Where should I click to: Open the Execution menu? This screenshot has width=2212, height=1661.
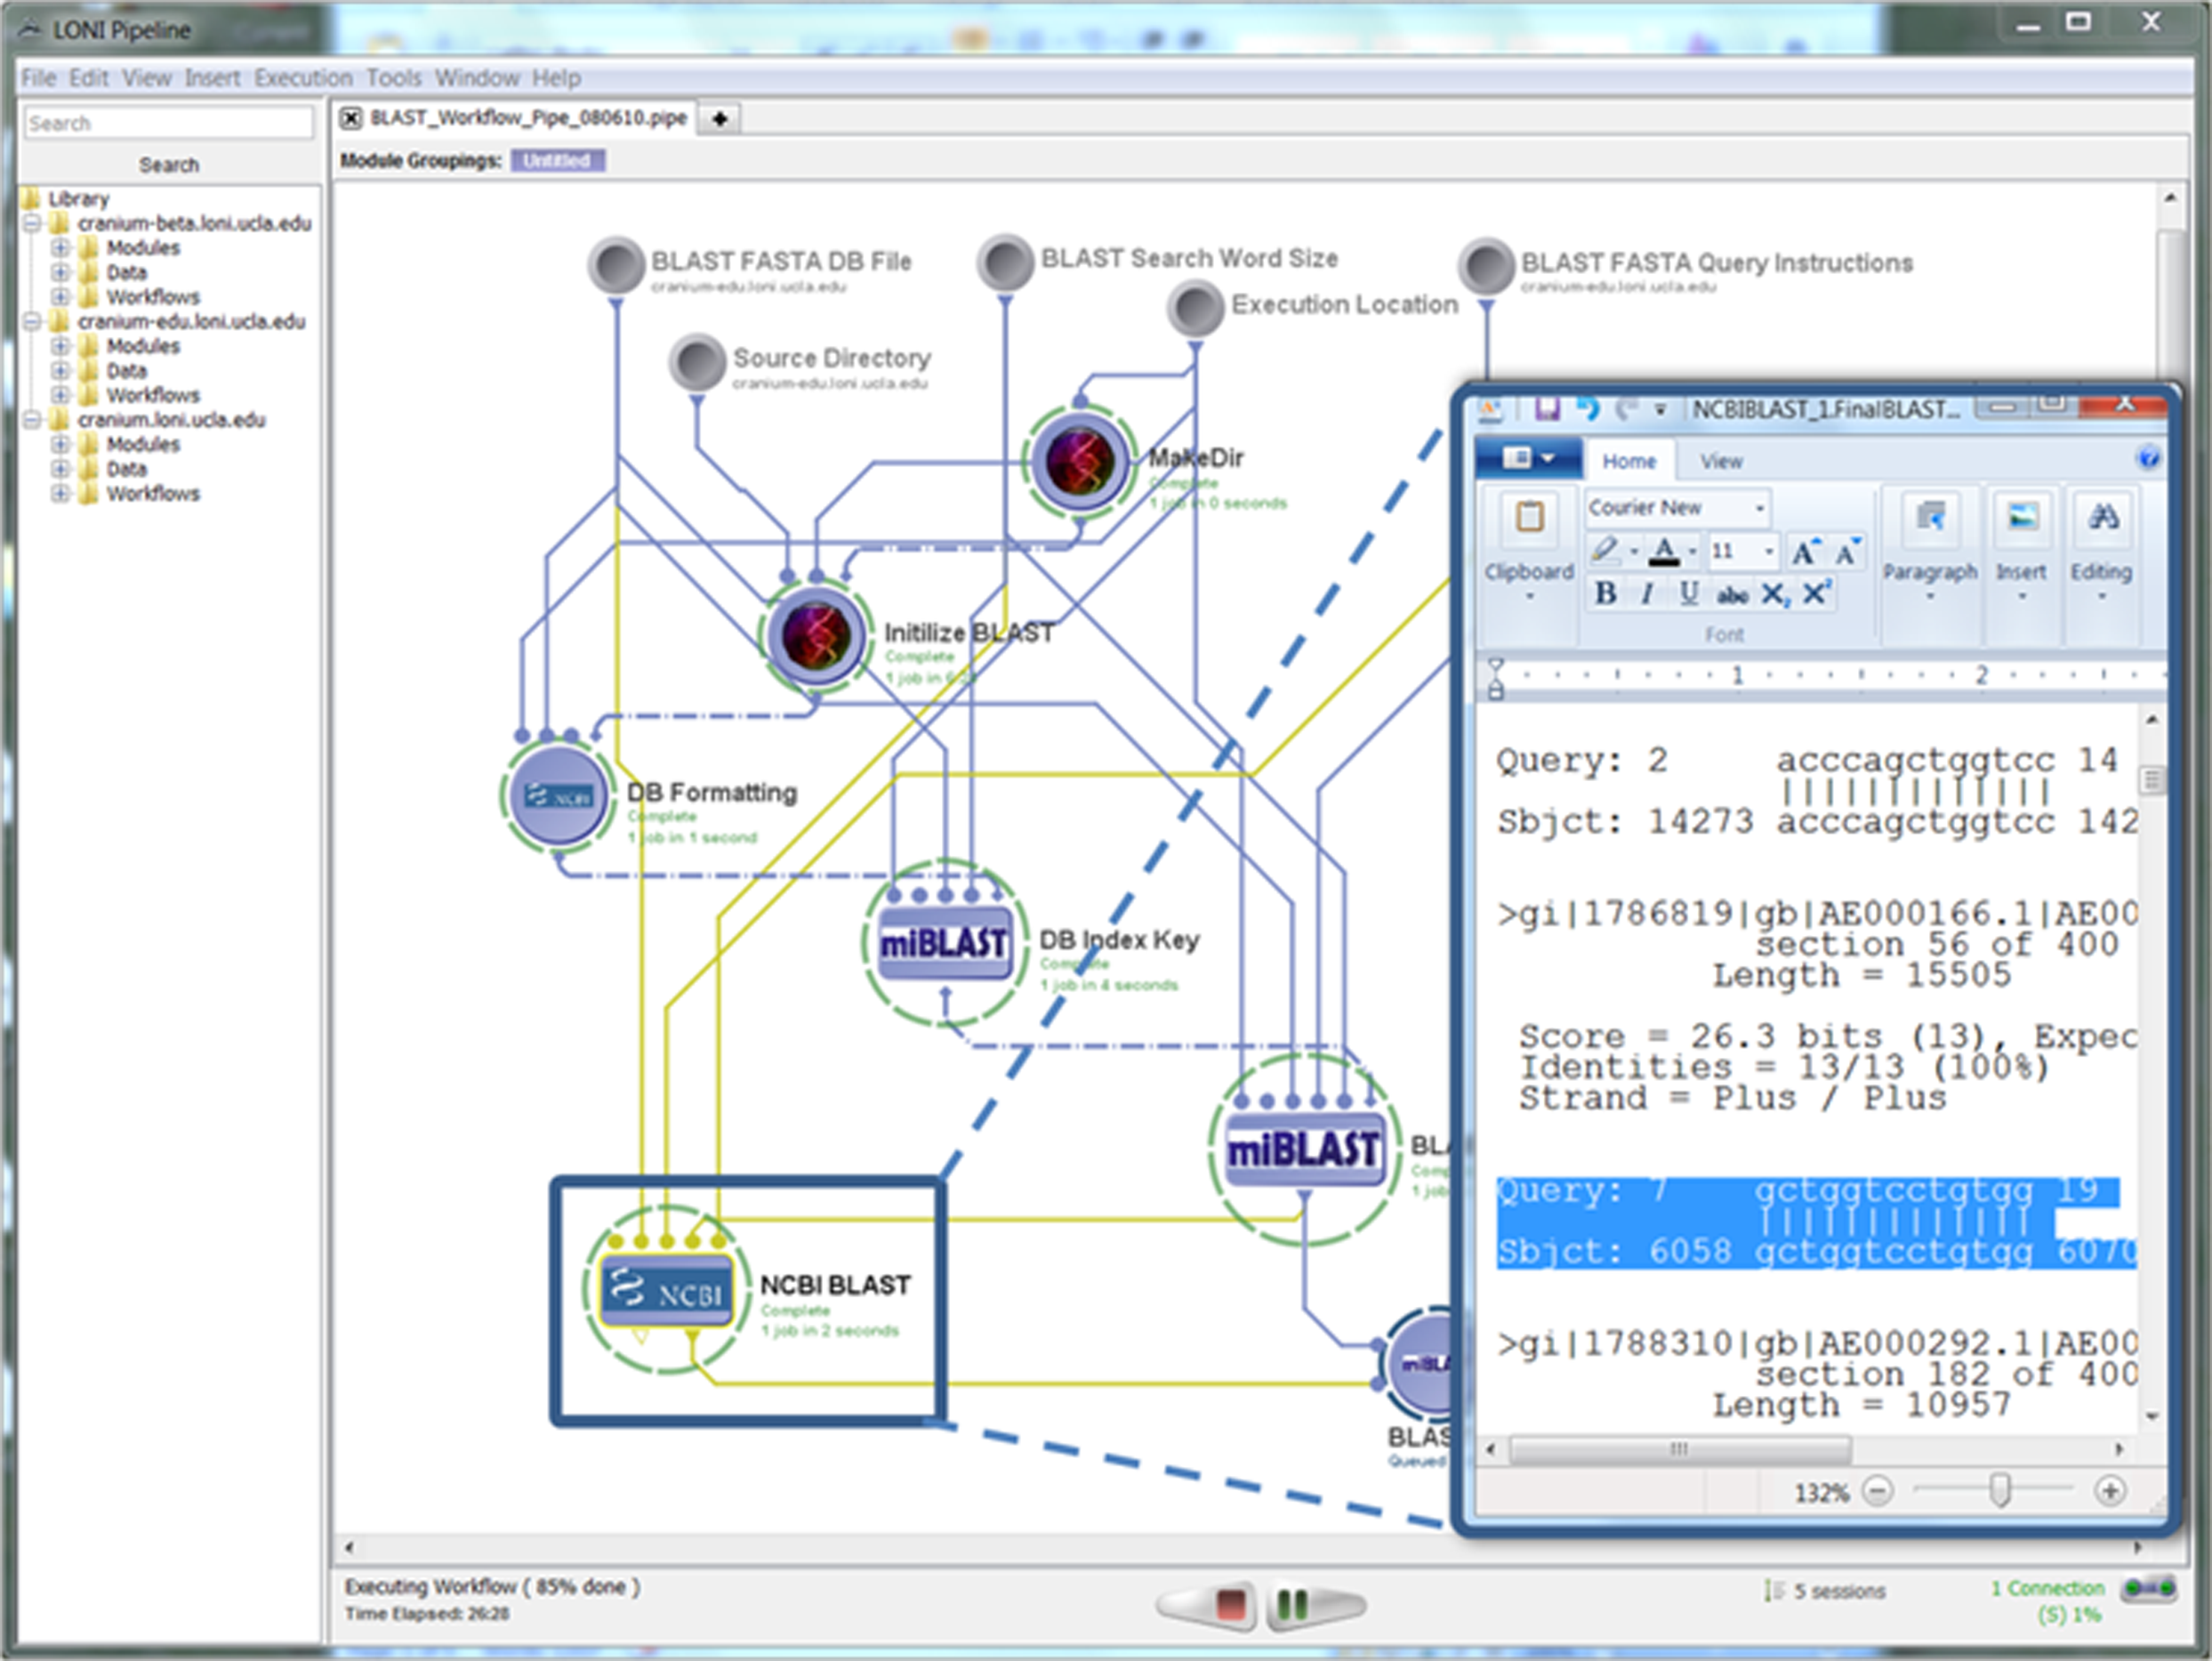pos(303,78)
